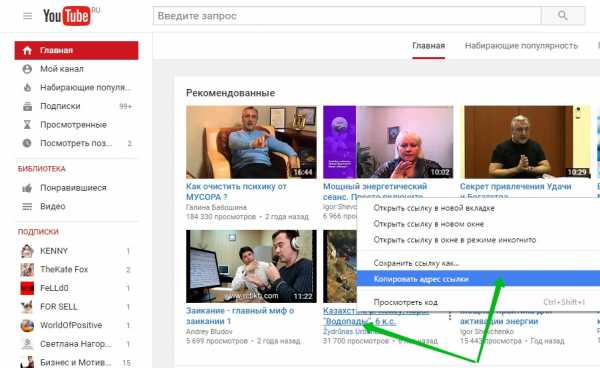
Task: Click the flame icon for trending
Action: pyautogui.click(x=27, y=88)
